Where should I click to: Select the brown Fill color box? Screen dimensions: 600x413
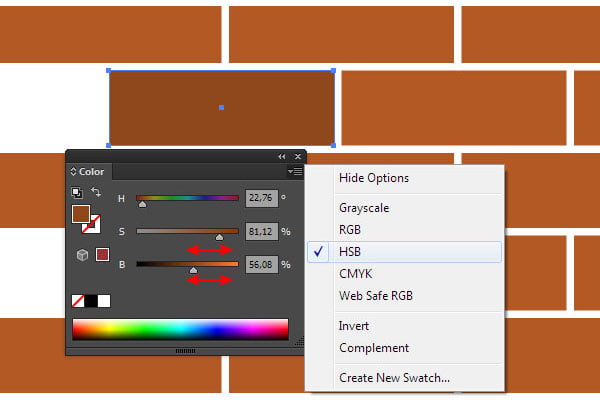pos(81,214)
